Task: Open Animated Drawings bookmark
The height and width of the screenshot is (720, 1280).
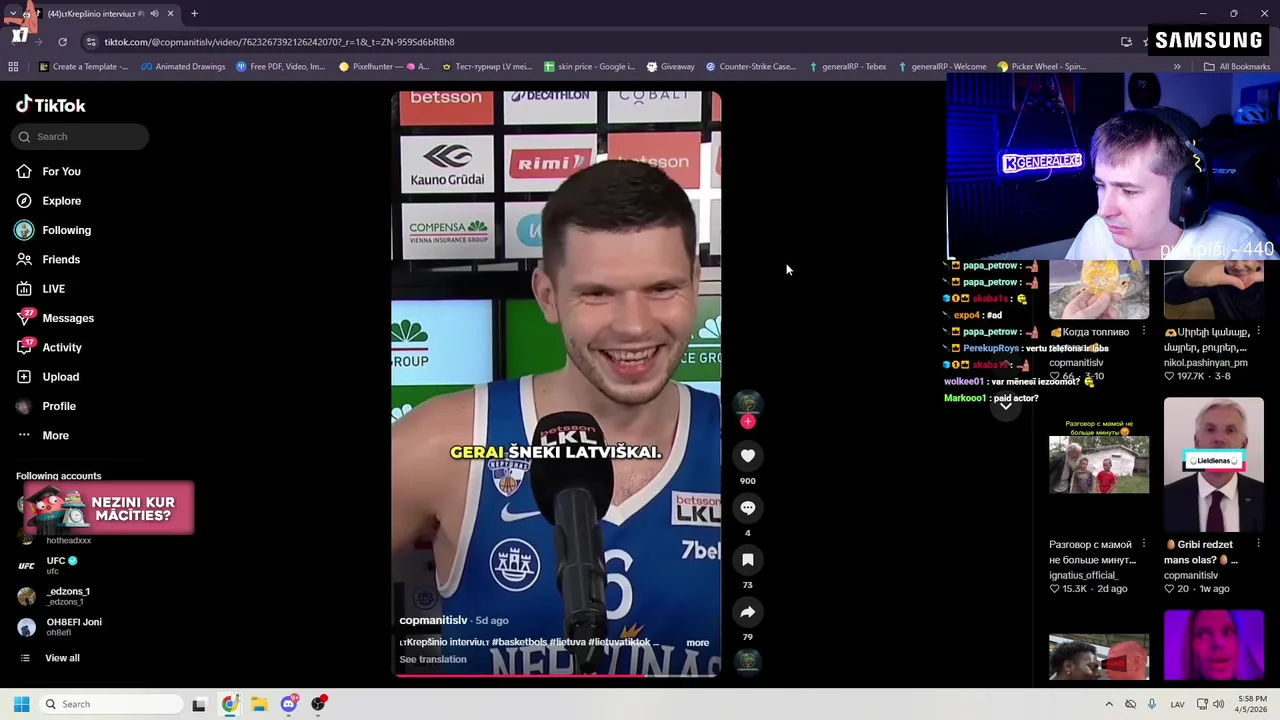Action: pos(183,67)
